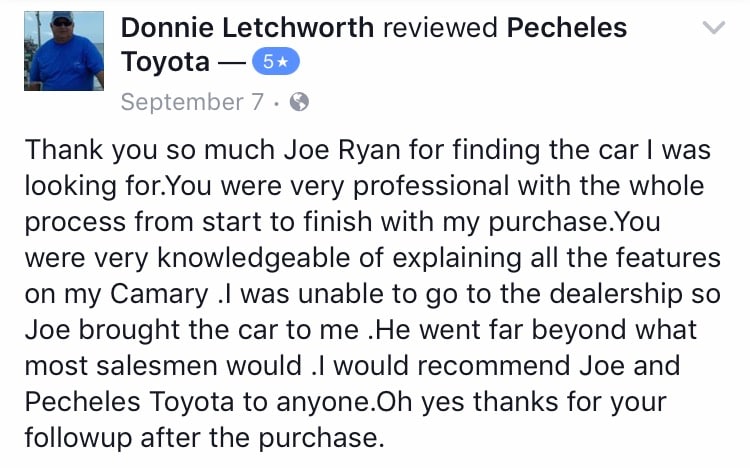Visit Donnie Letchworth's profile name link
The image size is (750, 468).
pos(247,27)
